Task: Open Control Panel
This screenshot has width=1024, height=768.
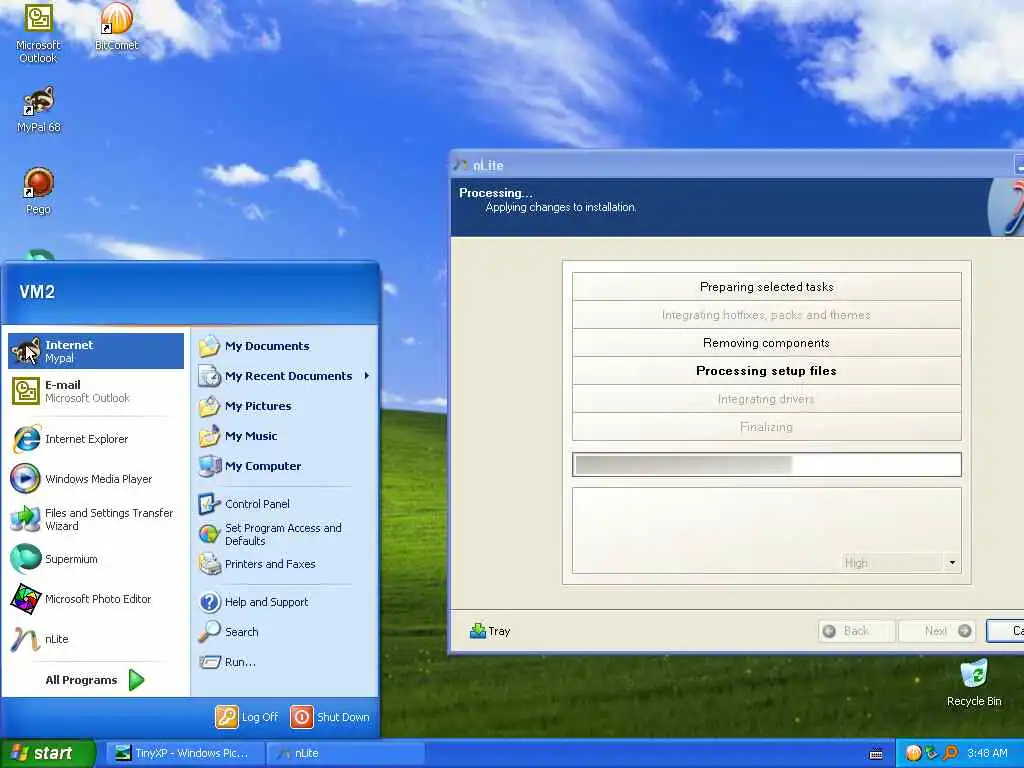Action: tap(284, 504)
